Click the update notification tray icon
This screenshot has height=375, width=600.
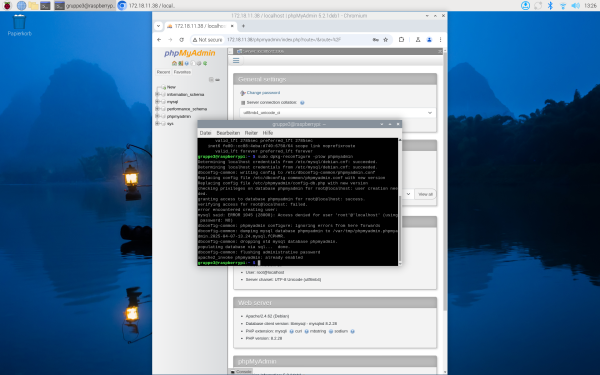[x=525, y=5]
